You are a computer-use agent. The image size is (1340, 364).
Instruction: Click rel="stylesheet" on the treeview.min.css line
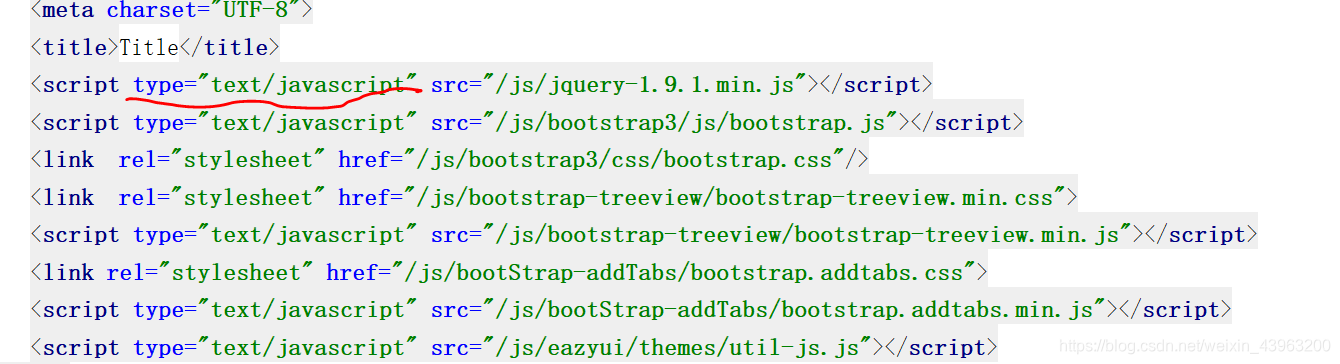[222, 198]
